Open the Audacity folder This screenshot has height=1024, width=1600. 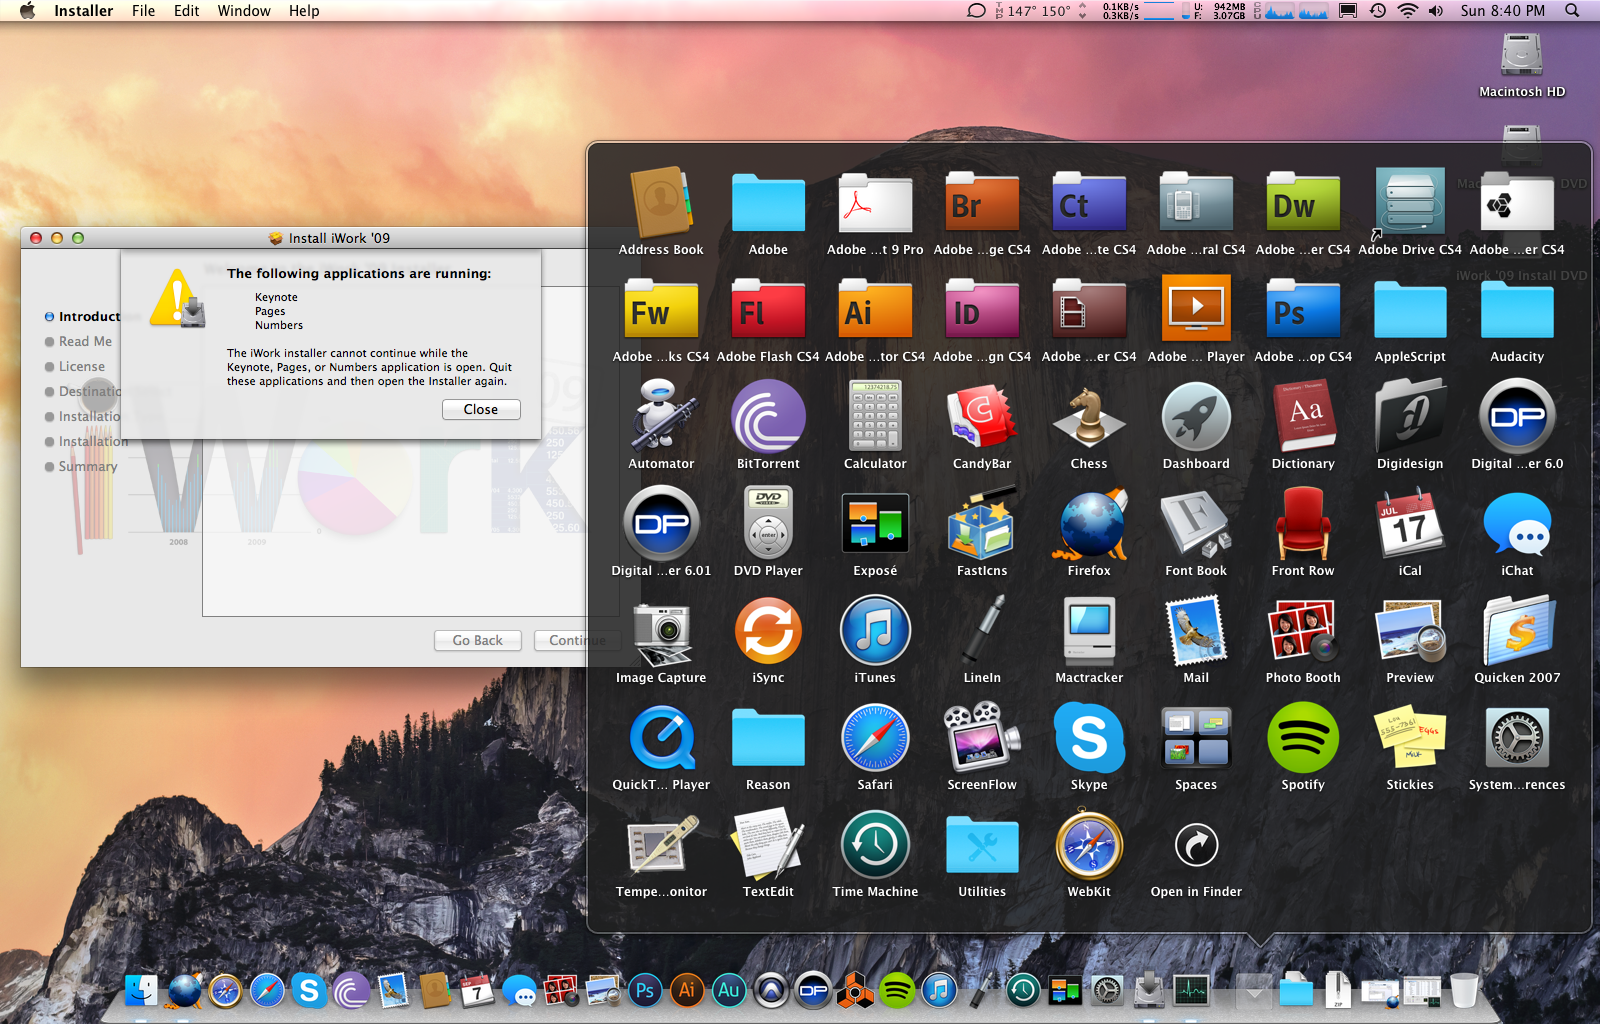click(1517, 310)
